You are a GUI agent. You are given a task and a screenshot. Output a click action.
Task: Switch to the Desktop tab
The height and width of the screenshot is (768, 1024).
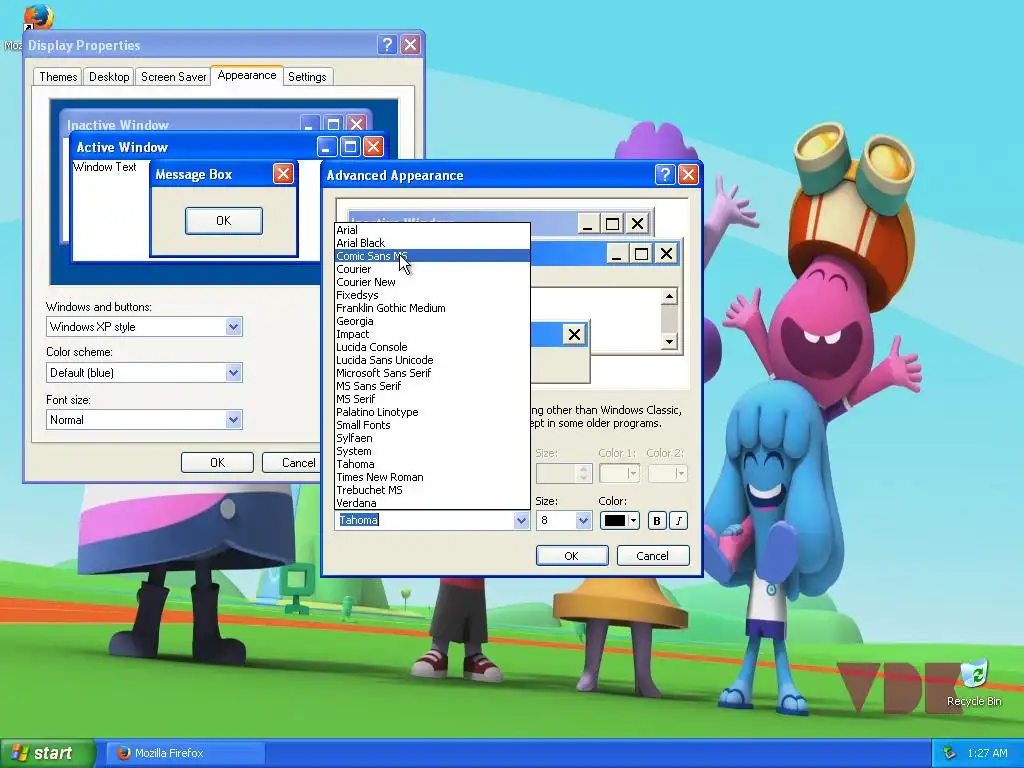pos(109,77)
